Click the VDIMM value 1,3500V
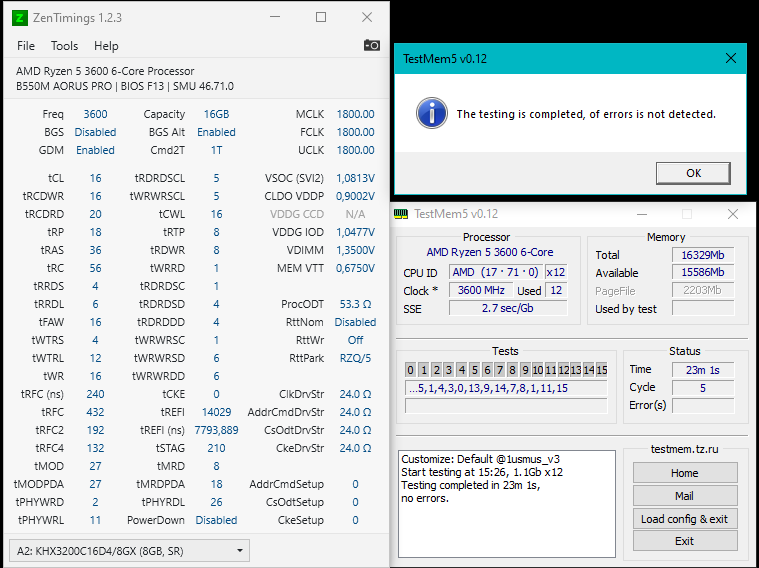Viewport: 759px width, 568px height. tap(355, 250)
